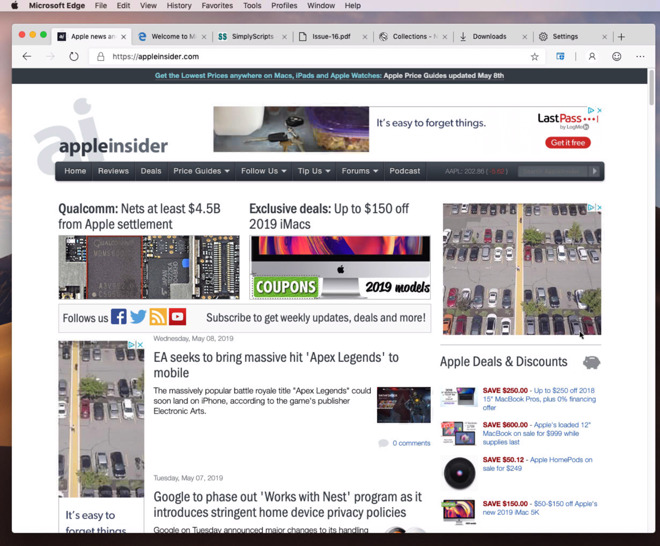Click the AppleInsider search field
Image resolution: width=660 pixels, height=546 pixels.
coord(553,171)
